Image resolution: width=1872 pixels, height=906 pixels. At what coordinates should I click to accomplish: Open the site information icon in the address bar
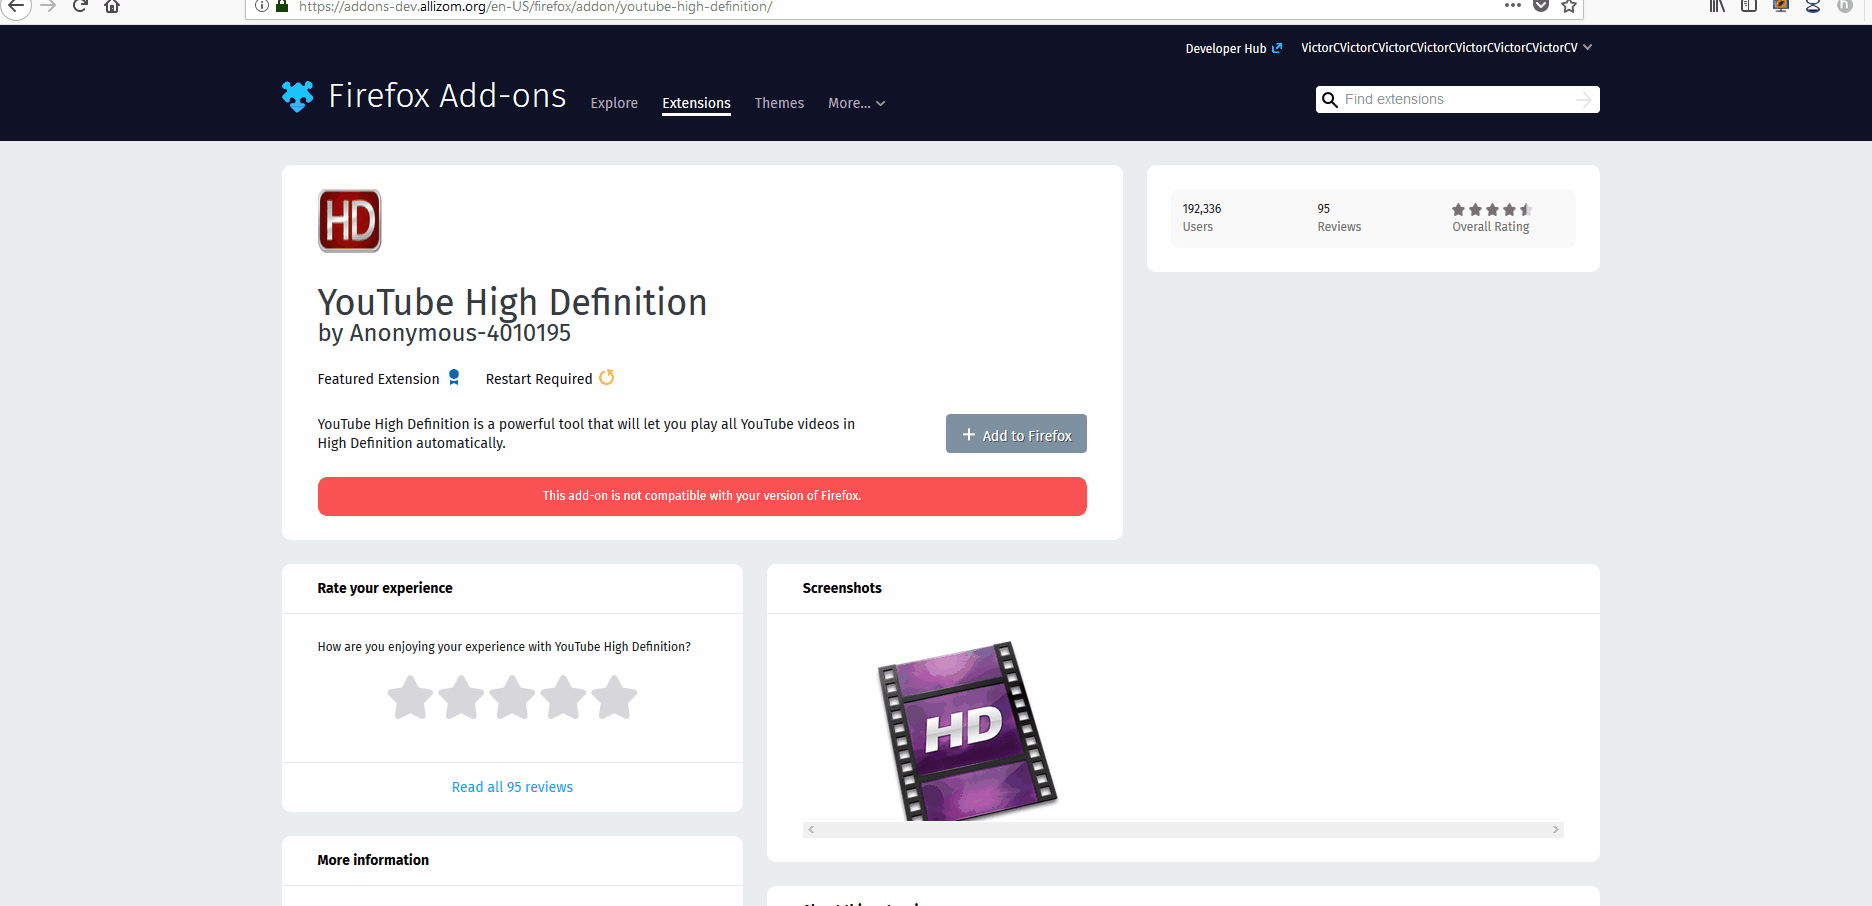(262, 6)
